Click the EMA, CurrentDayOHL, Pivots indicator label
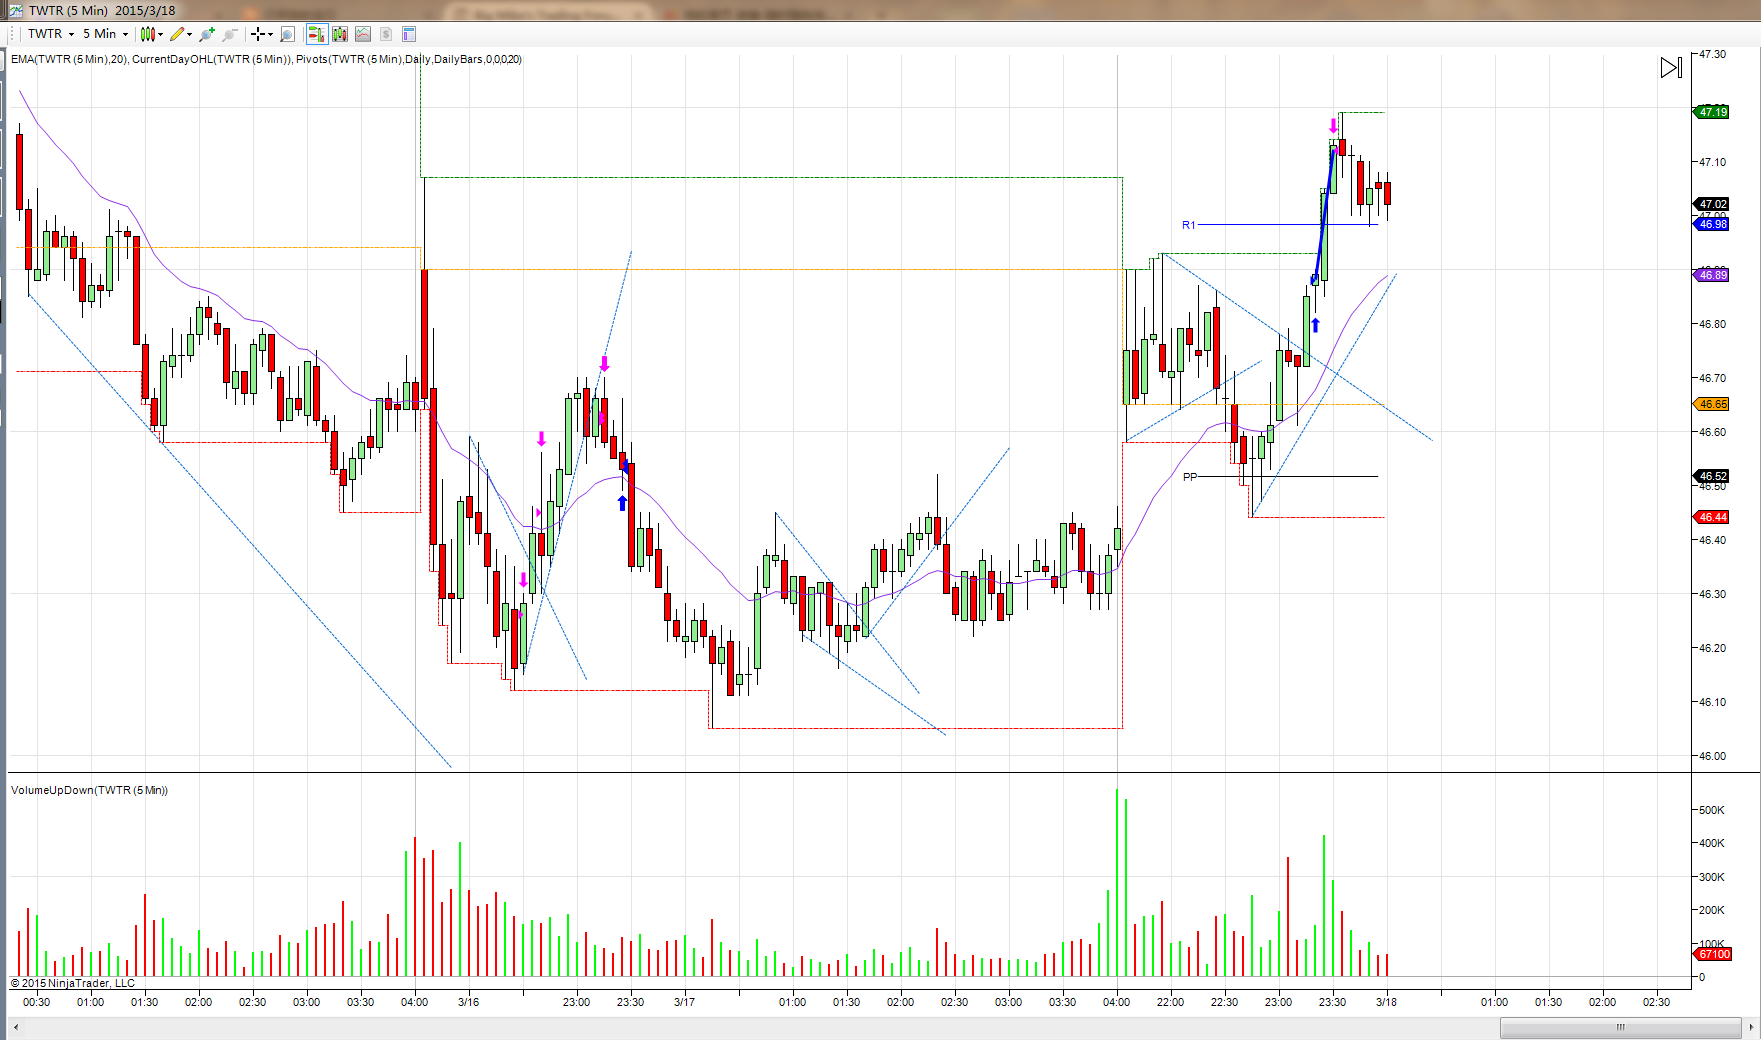Viewport: 1761px width, 1040px height. (x=266, y=59)
